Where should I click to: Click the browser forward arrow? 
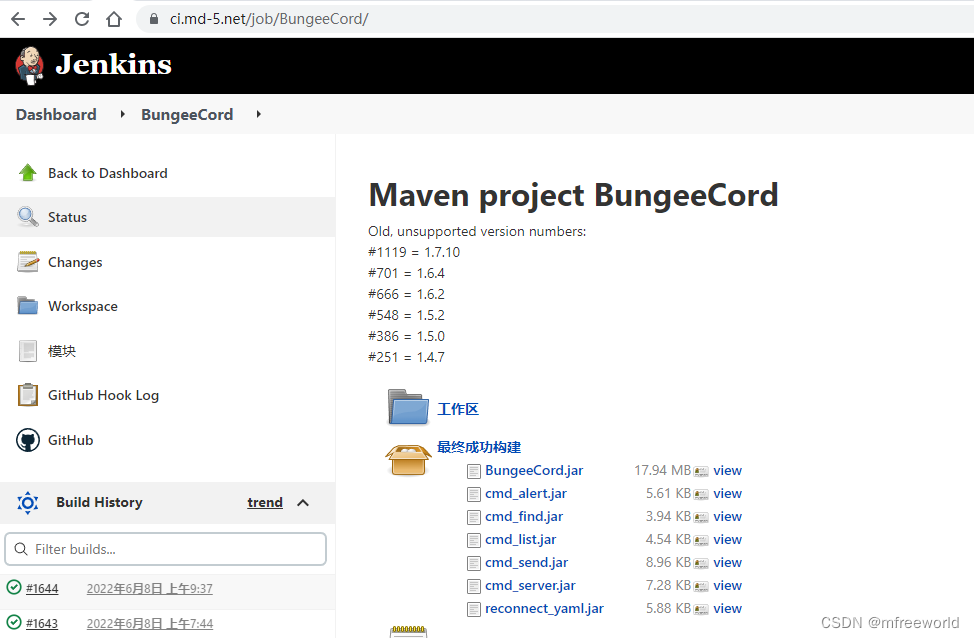coord(50,19)
